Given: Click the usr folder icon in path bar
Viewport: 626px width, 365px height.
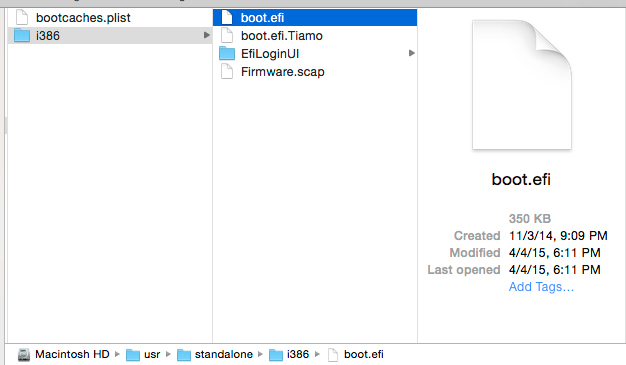Looking at the screenshot, I should [133, 354].
